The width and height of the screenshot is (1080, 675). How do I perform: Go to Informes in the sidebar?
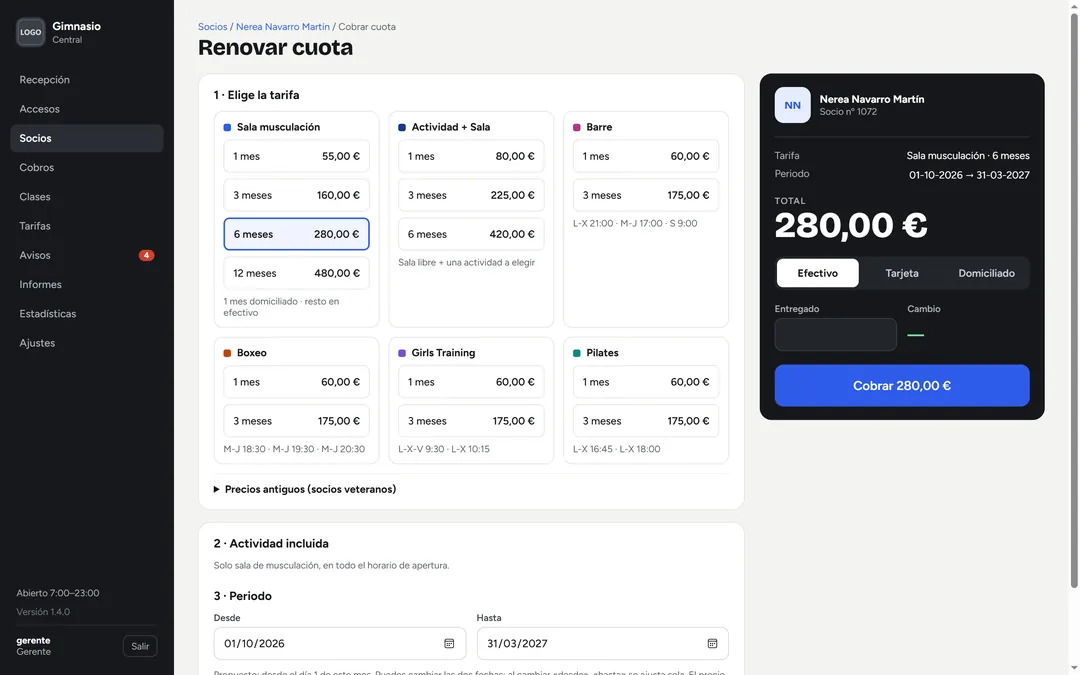pos(87,284)
